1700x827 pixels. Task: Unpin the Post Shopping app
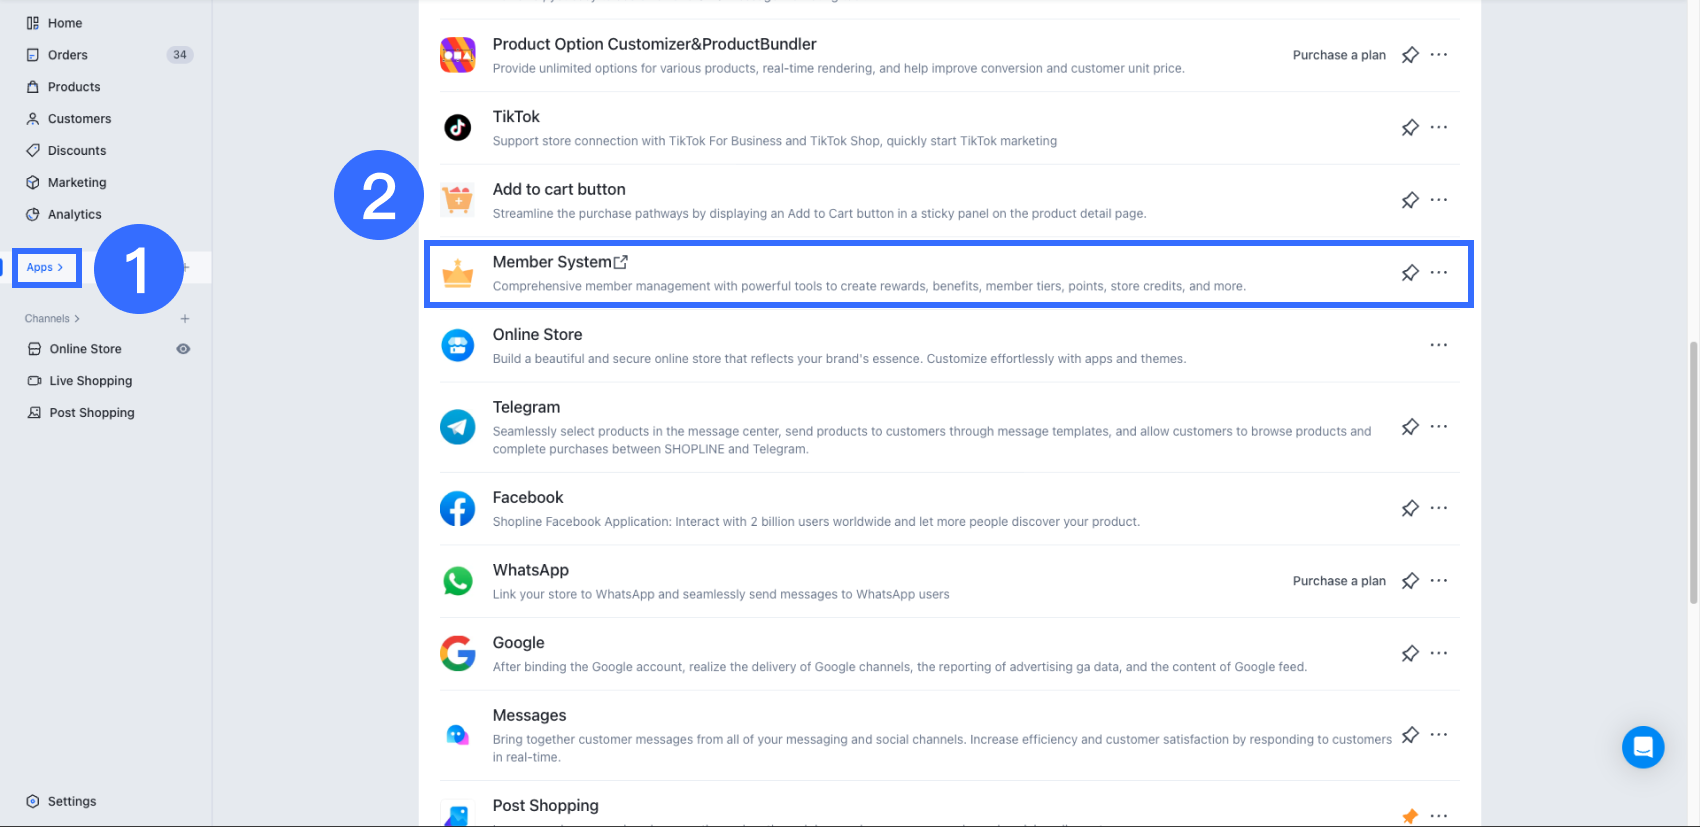(x=1410, y=816)
